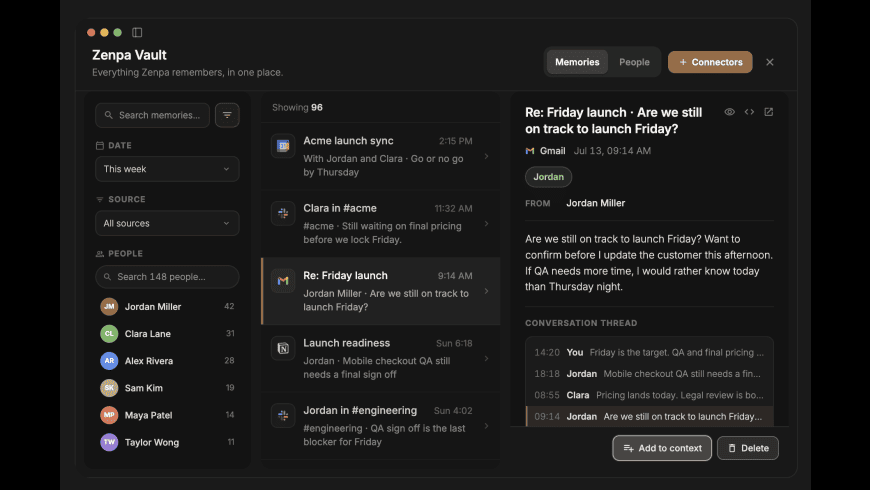The height and width of the screenshot is (490, 870).
Task: Open memory in external window icon
Action: [768, 112]
